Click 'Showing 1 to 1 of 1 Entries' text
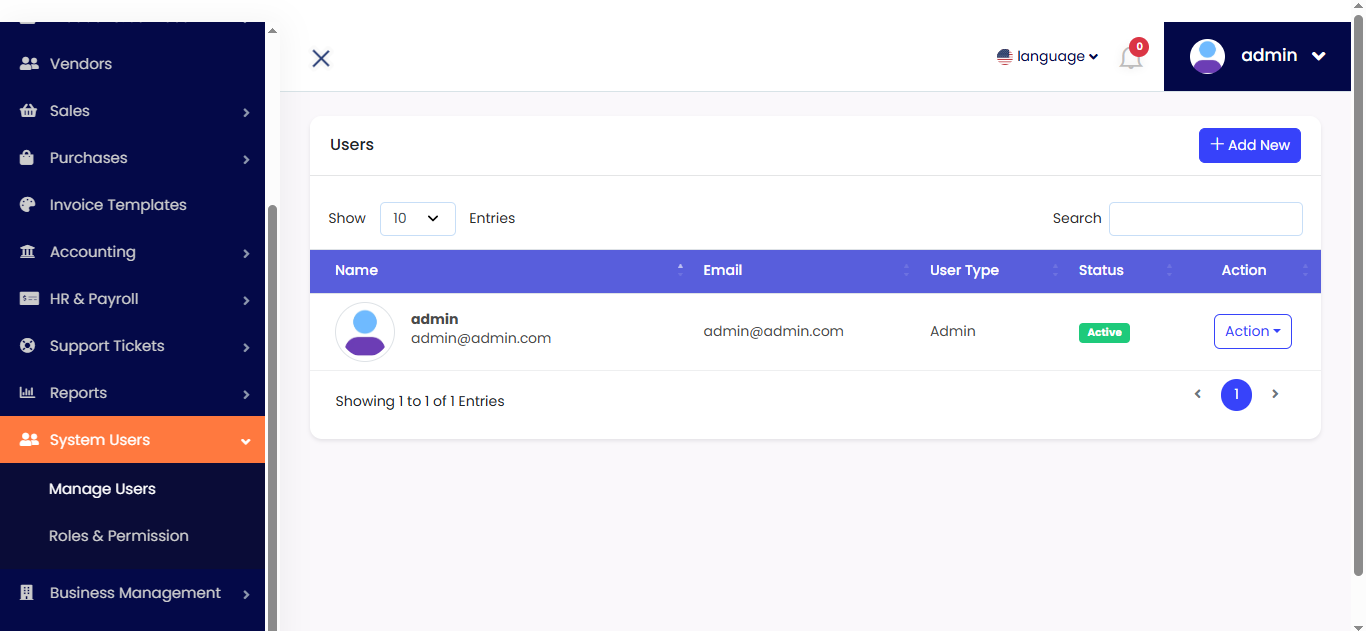This screenshot has height=631, width=1366. (420, 401)
